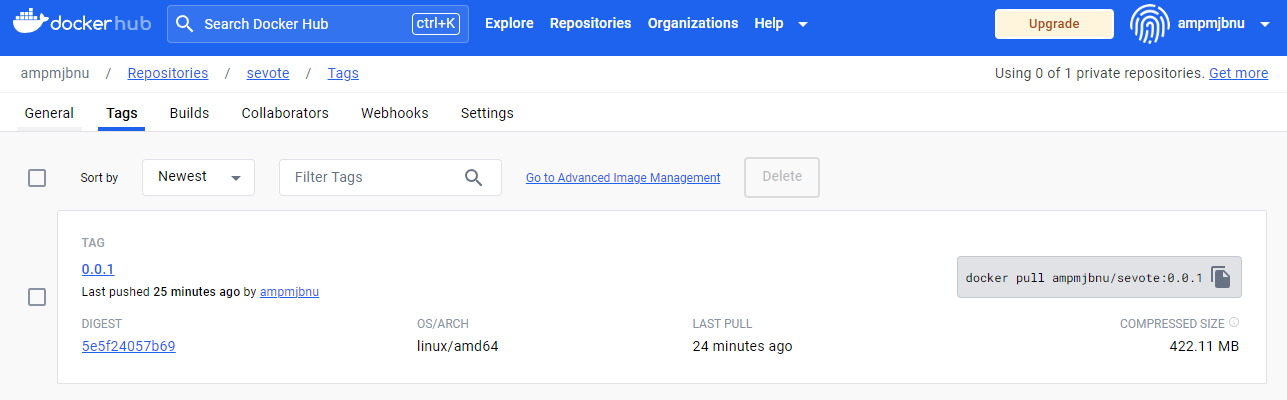This screenshot has height=400, width=1287.
Task: Click the Get more link
Action: pyautogui.click(x=1238, y=73)
